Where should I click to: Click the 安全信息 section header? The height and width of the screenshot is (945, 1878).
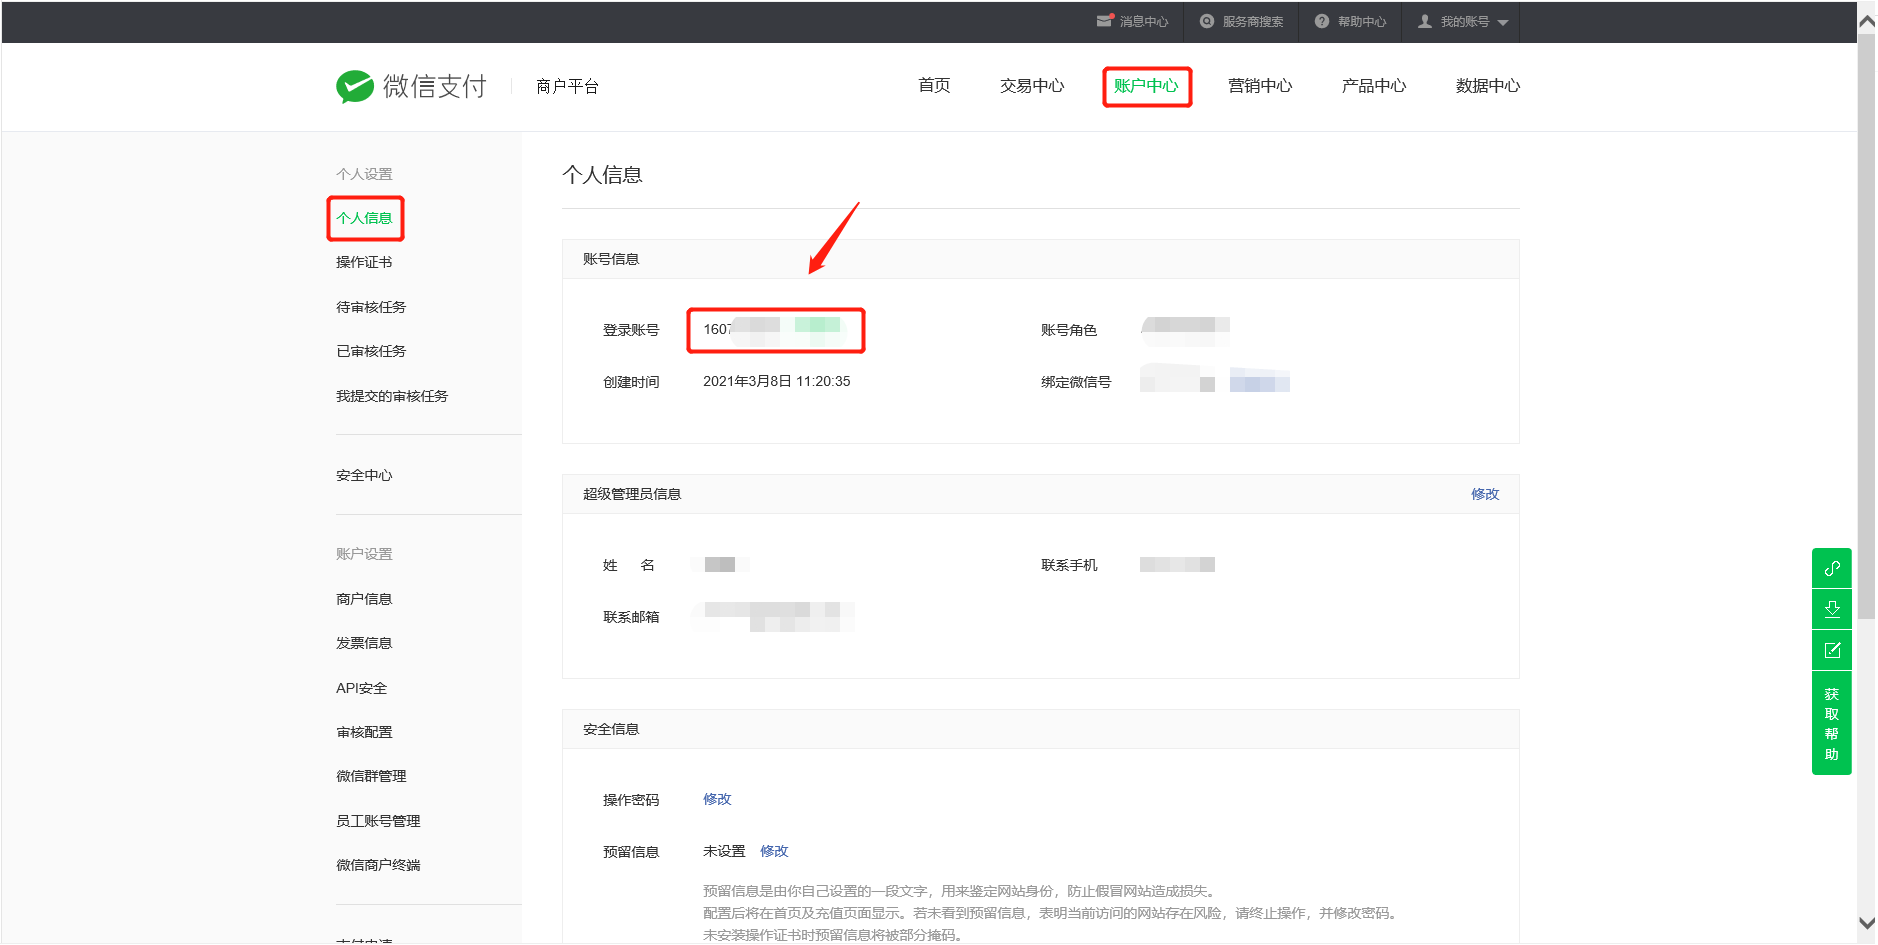pos(611,729)
